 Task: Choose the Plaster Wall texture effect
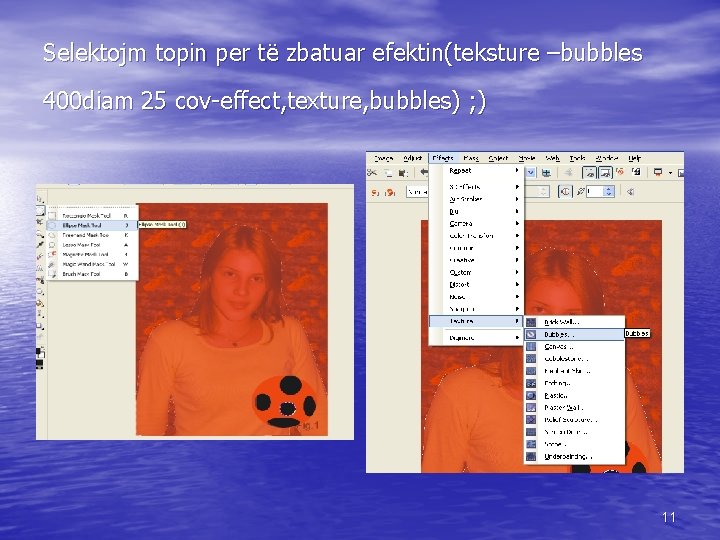(574, 407)
